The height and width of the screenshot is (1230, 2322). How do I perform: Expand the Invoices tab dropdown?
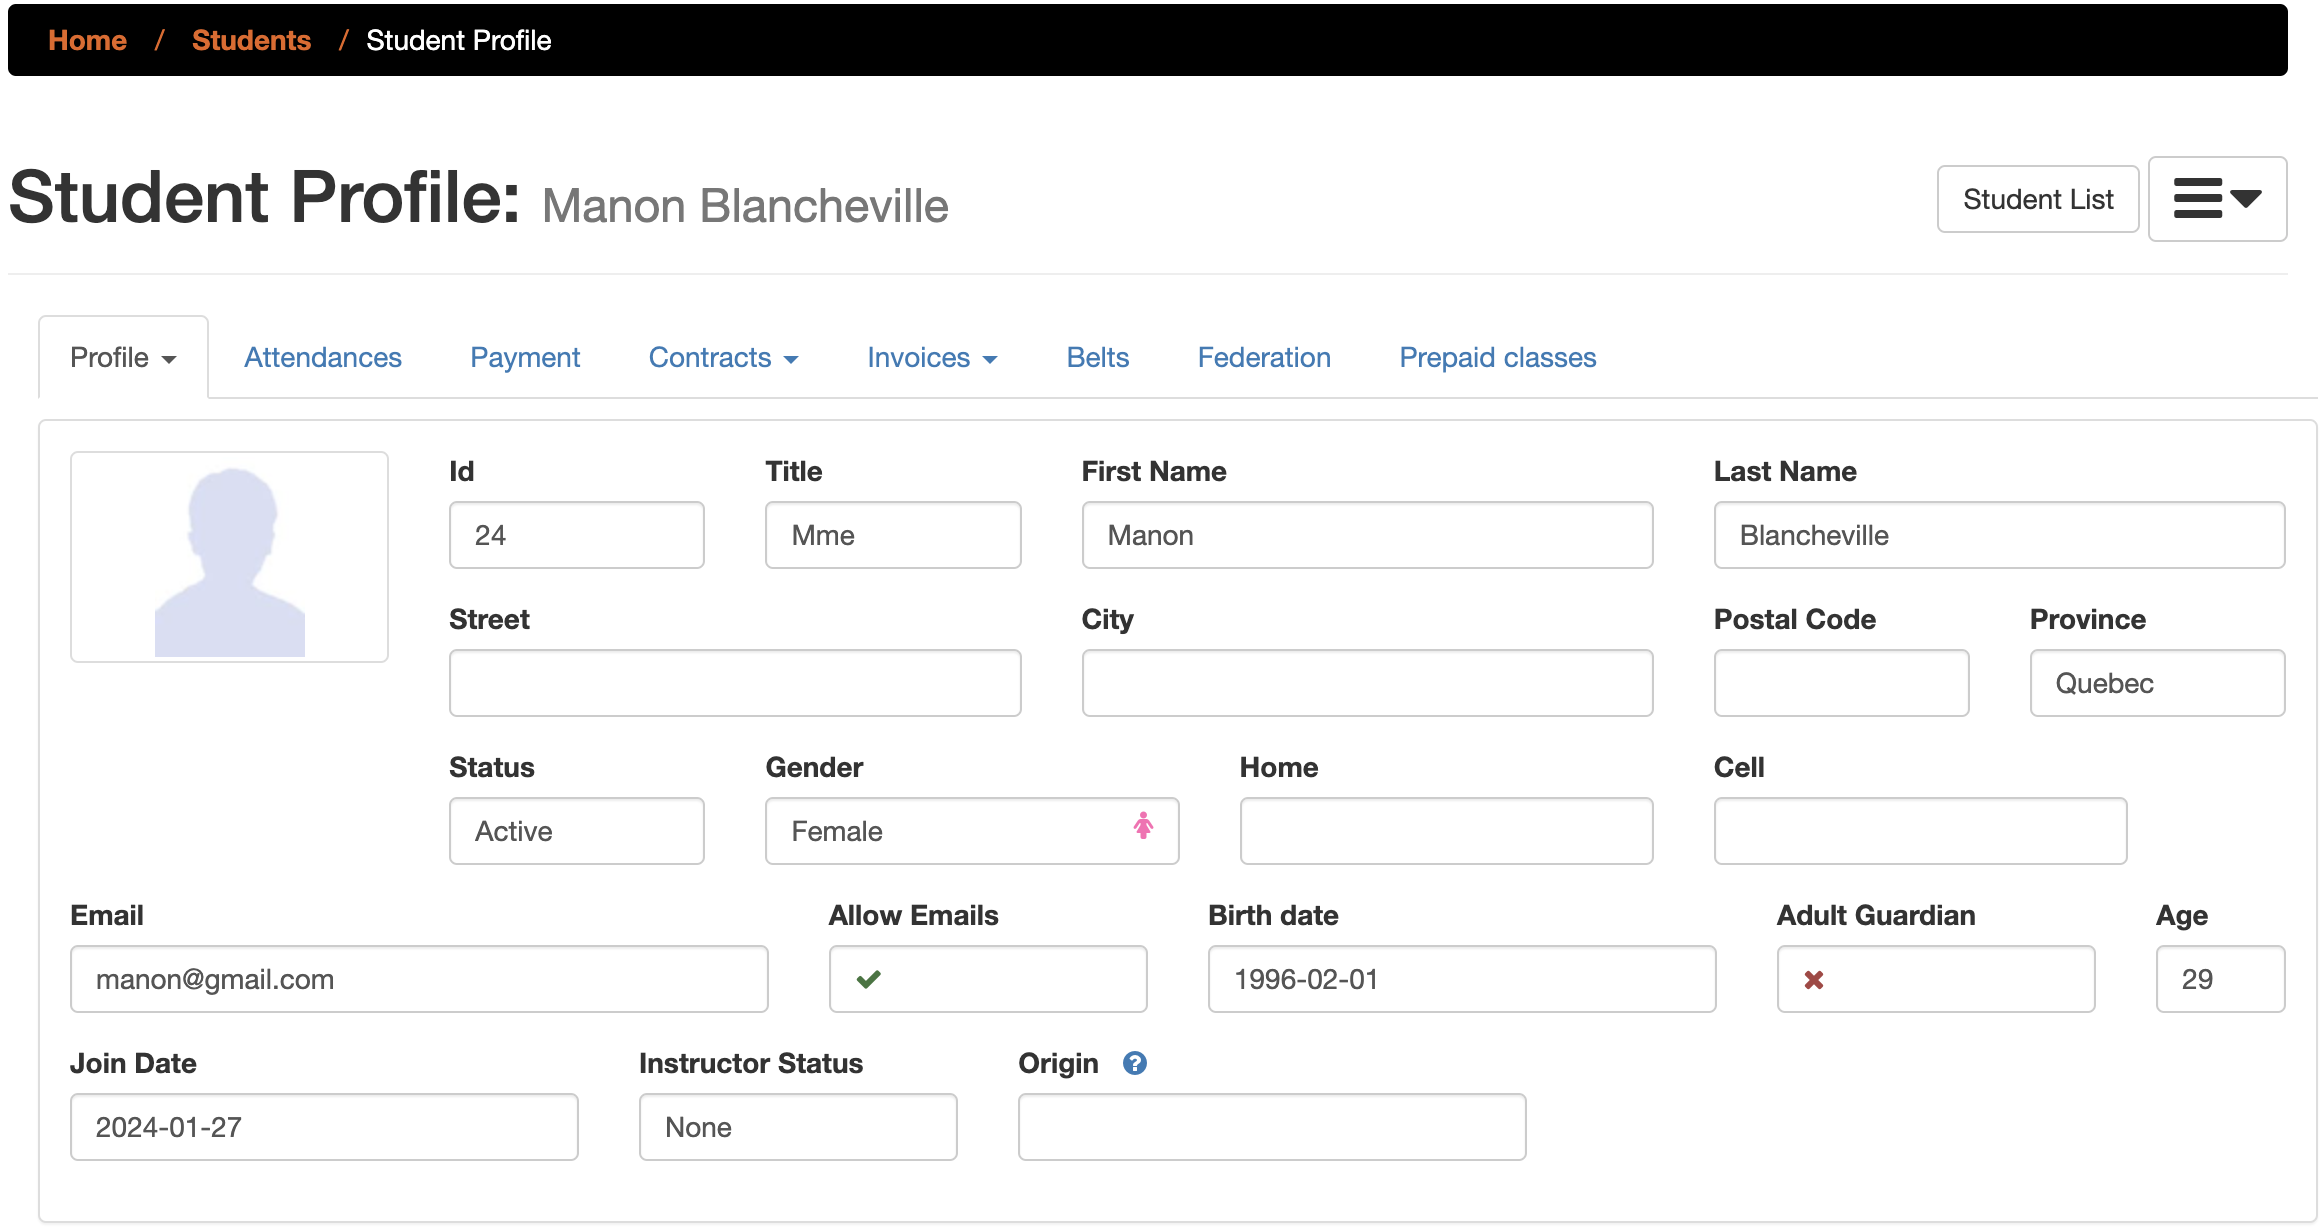coord(932,358)
